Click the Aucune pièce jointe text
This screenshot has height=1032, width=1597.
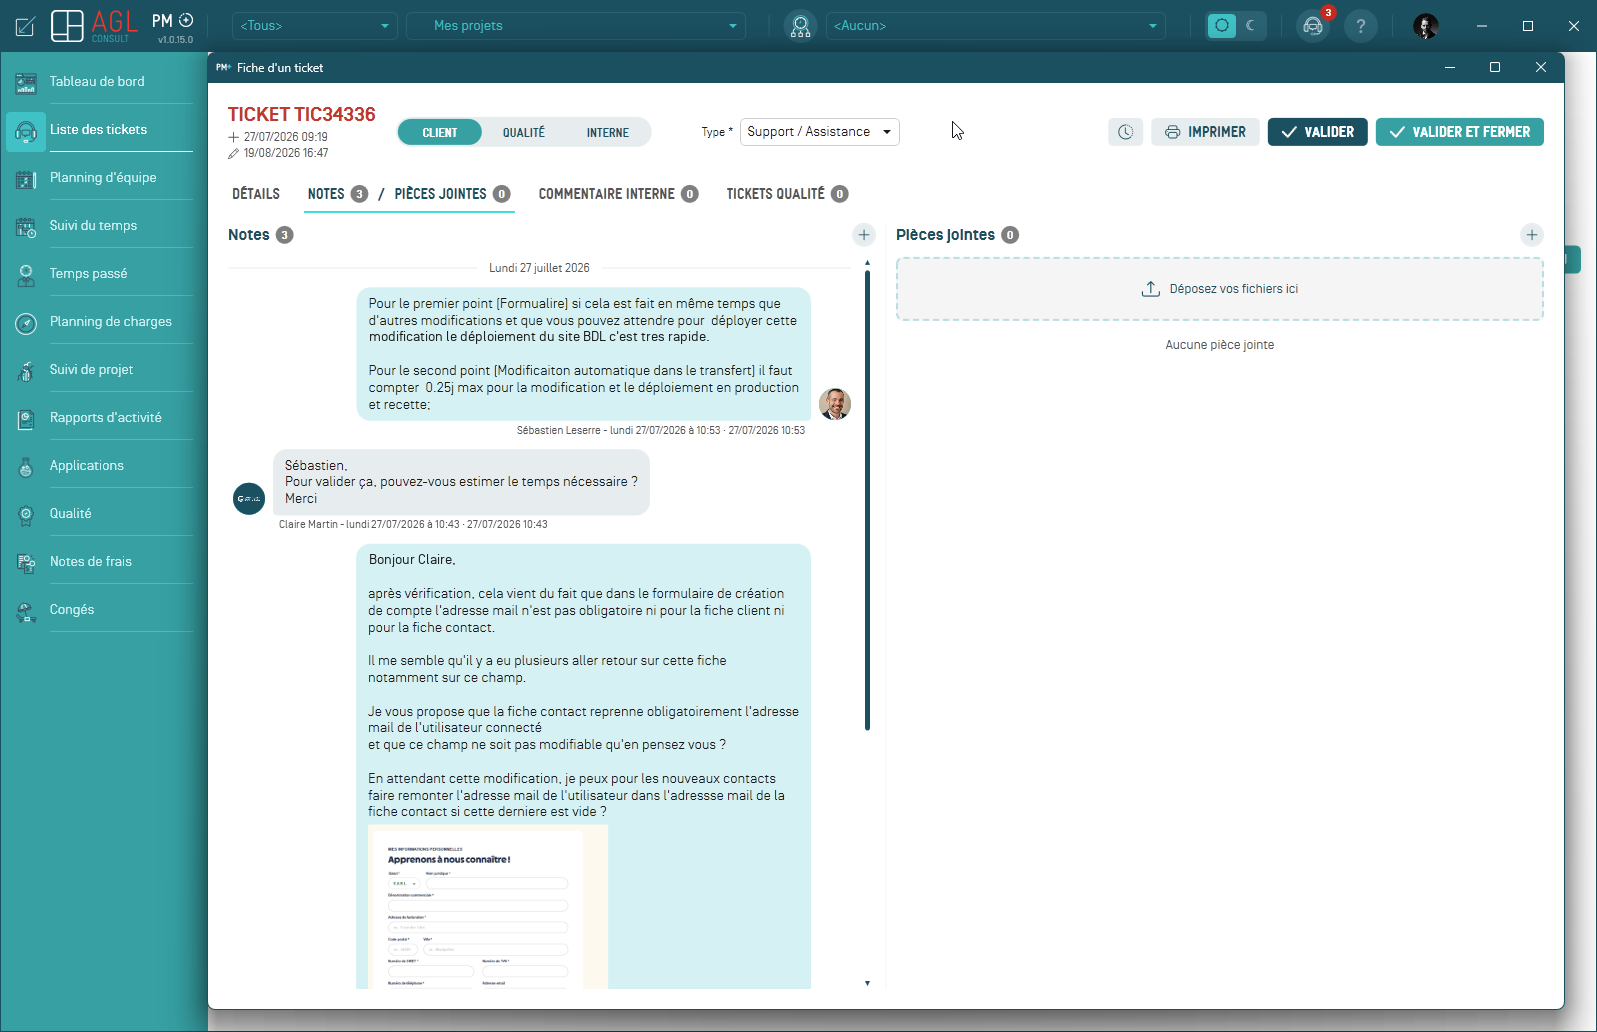1220,345
